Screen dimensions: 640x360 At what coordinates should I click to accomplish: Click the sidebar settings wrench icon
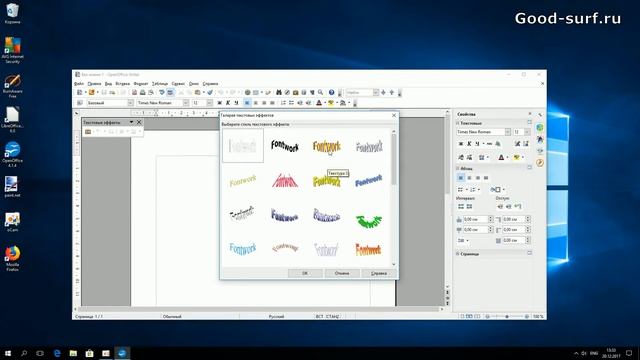(x=540, y=115)
